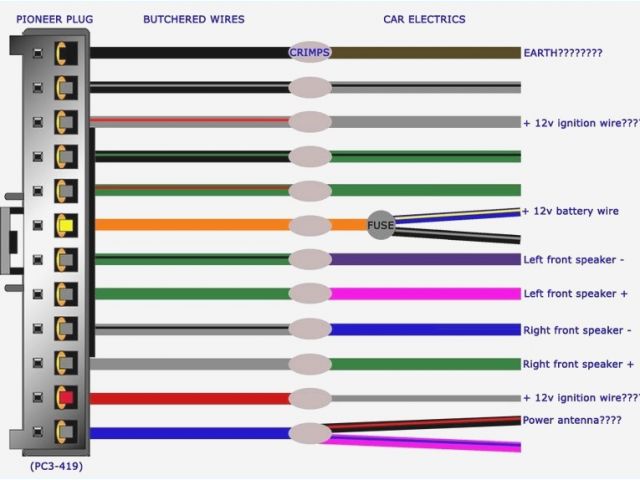Image resolution: width=640 pixels, height=480 pixels.
Task: Click the EARTH???????? label
Action: [563, 52]
